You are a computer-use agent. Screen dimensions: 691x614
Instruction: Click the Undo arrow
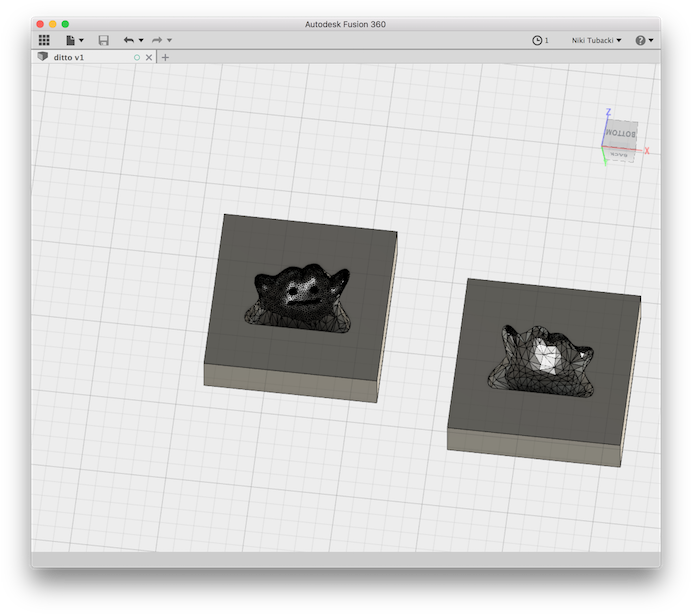129,40
